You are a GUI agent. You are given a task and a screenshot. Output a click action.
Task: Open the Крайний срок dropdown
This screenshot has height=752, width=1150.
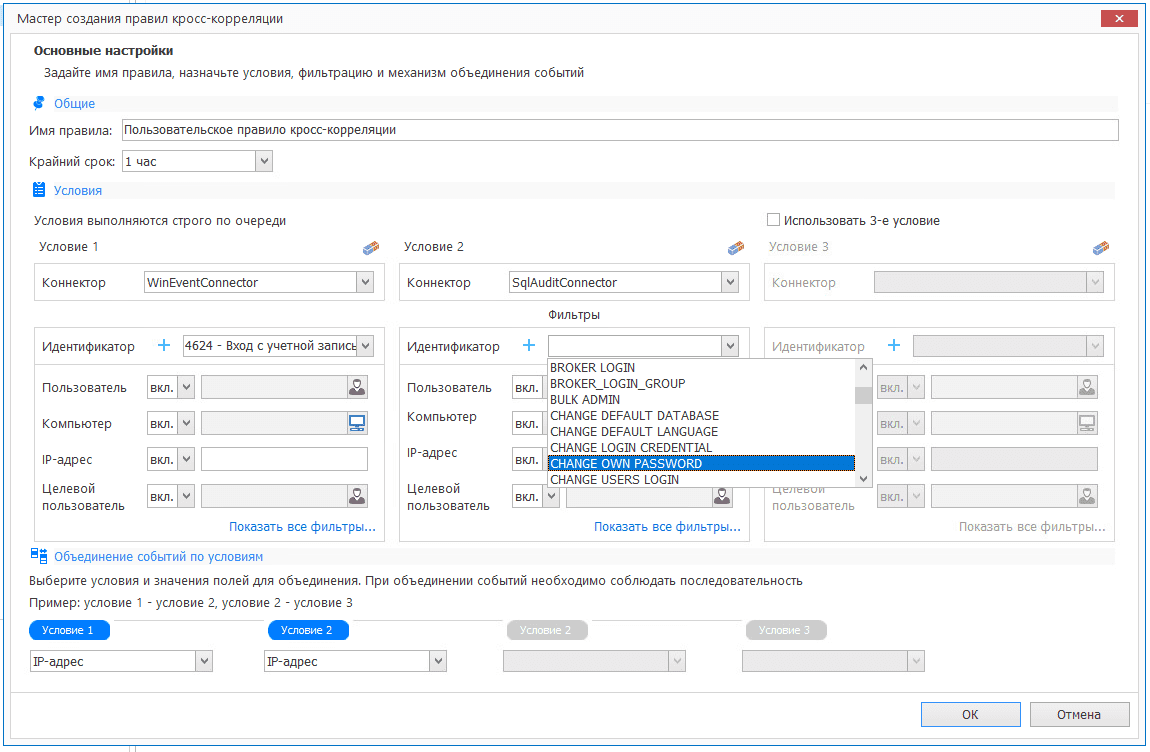pyautogui.click(x=264, y=161)
